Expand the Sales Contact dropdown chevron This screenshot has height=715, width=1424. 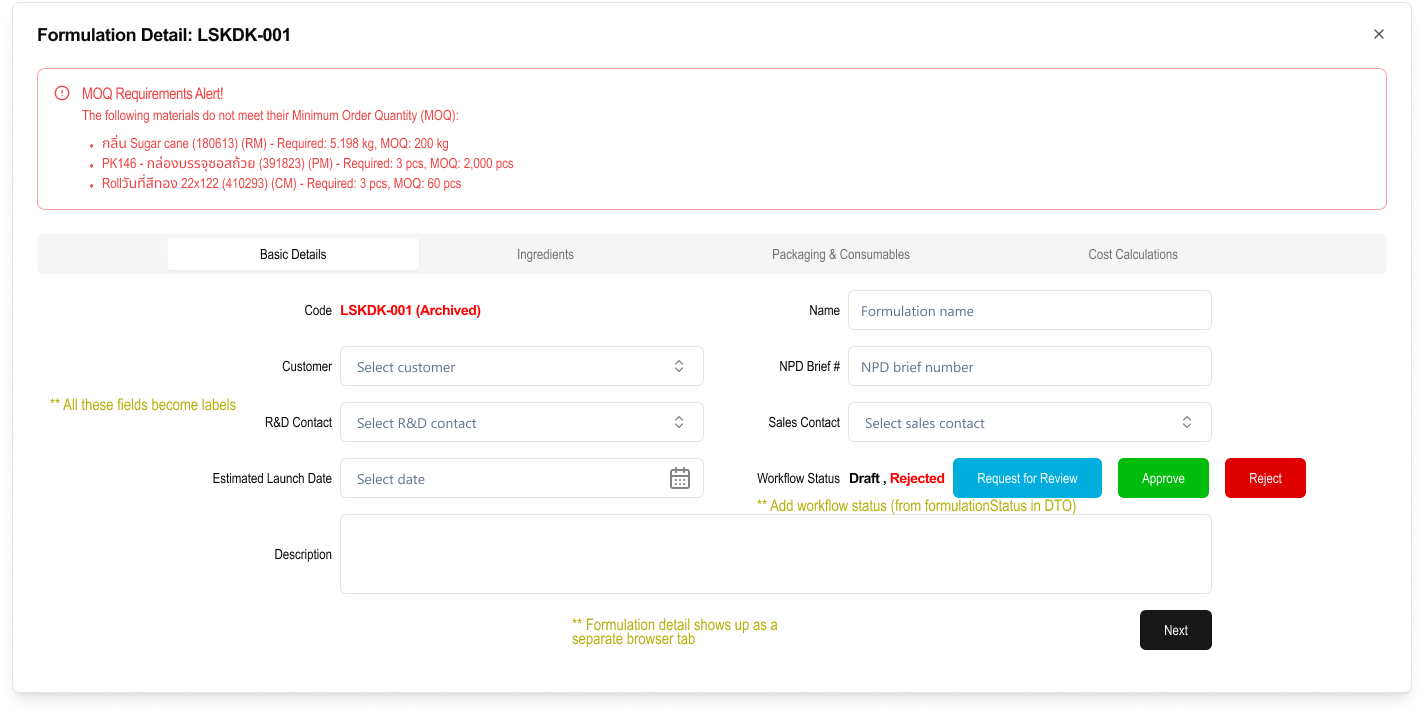click(x=1187, y=422)
